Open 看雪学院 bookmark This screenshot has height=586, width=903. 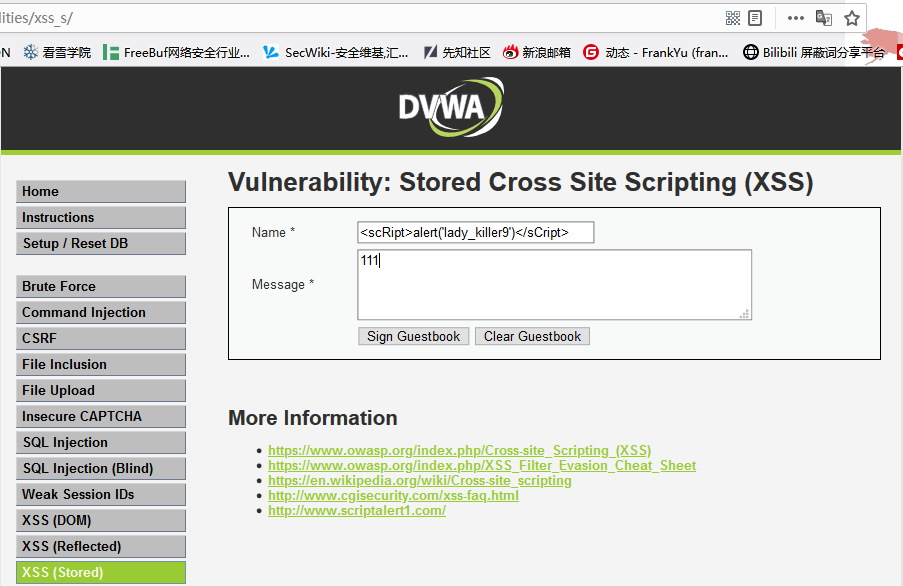point(57,52)
